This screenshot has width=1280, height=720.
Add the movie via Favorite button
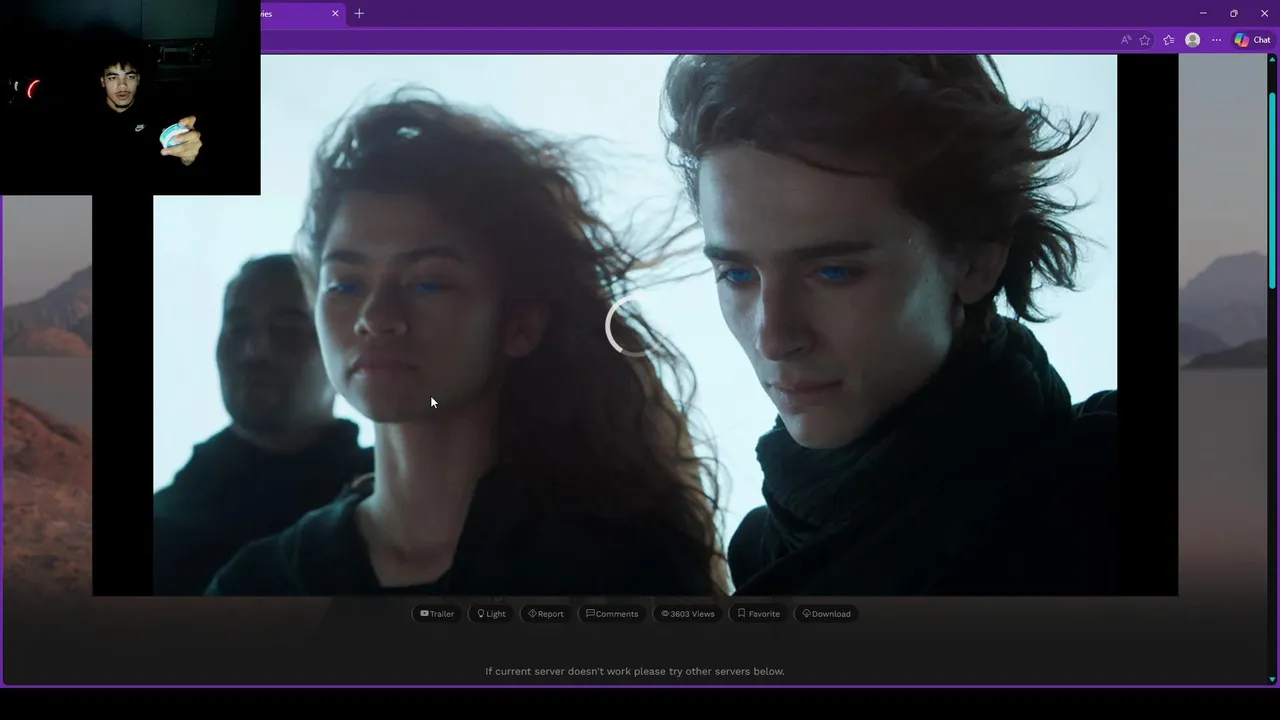[758, 614]
